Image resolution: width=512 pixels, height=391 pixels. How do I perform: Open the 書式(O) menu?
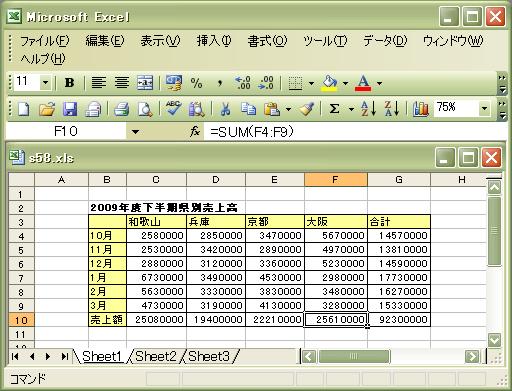[x=267, y=41]
